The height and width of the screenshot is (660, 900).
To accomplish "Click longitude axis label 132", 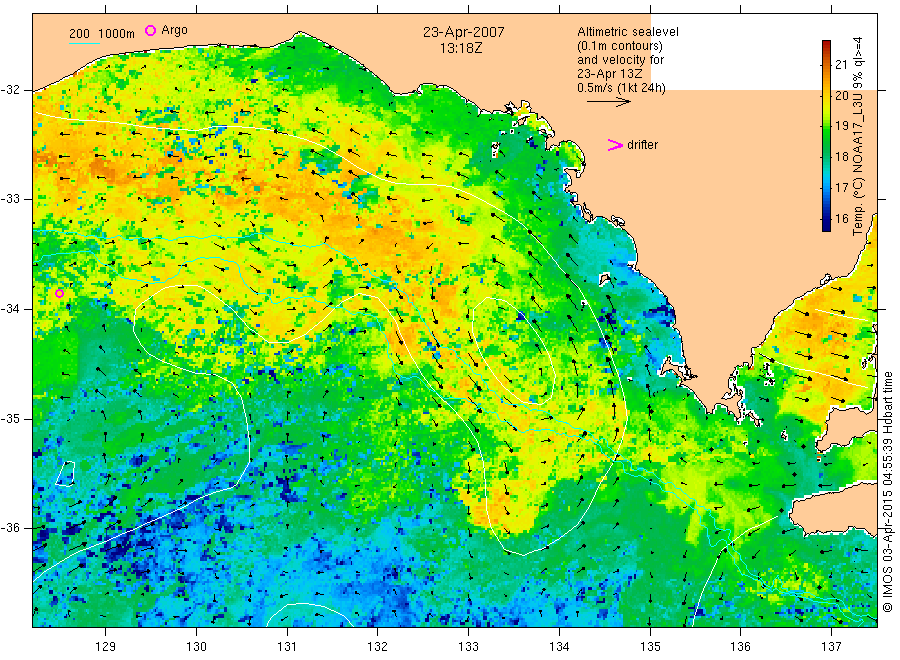I will 378,646.
